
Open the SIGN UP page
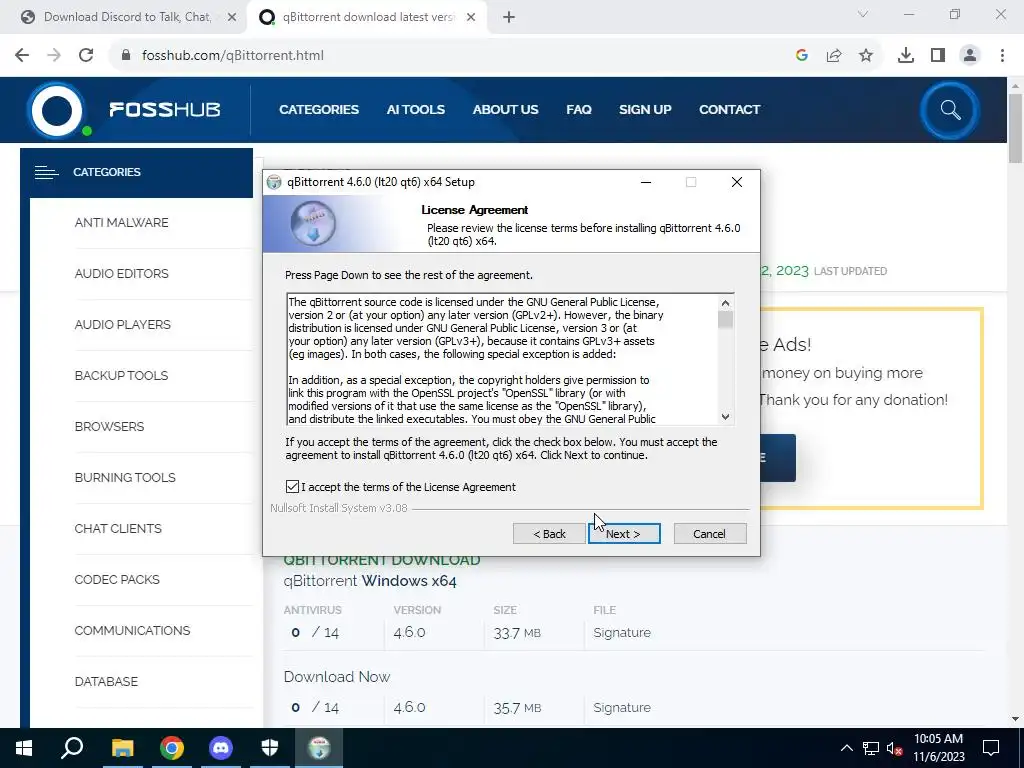[x=645, y=110]
